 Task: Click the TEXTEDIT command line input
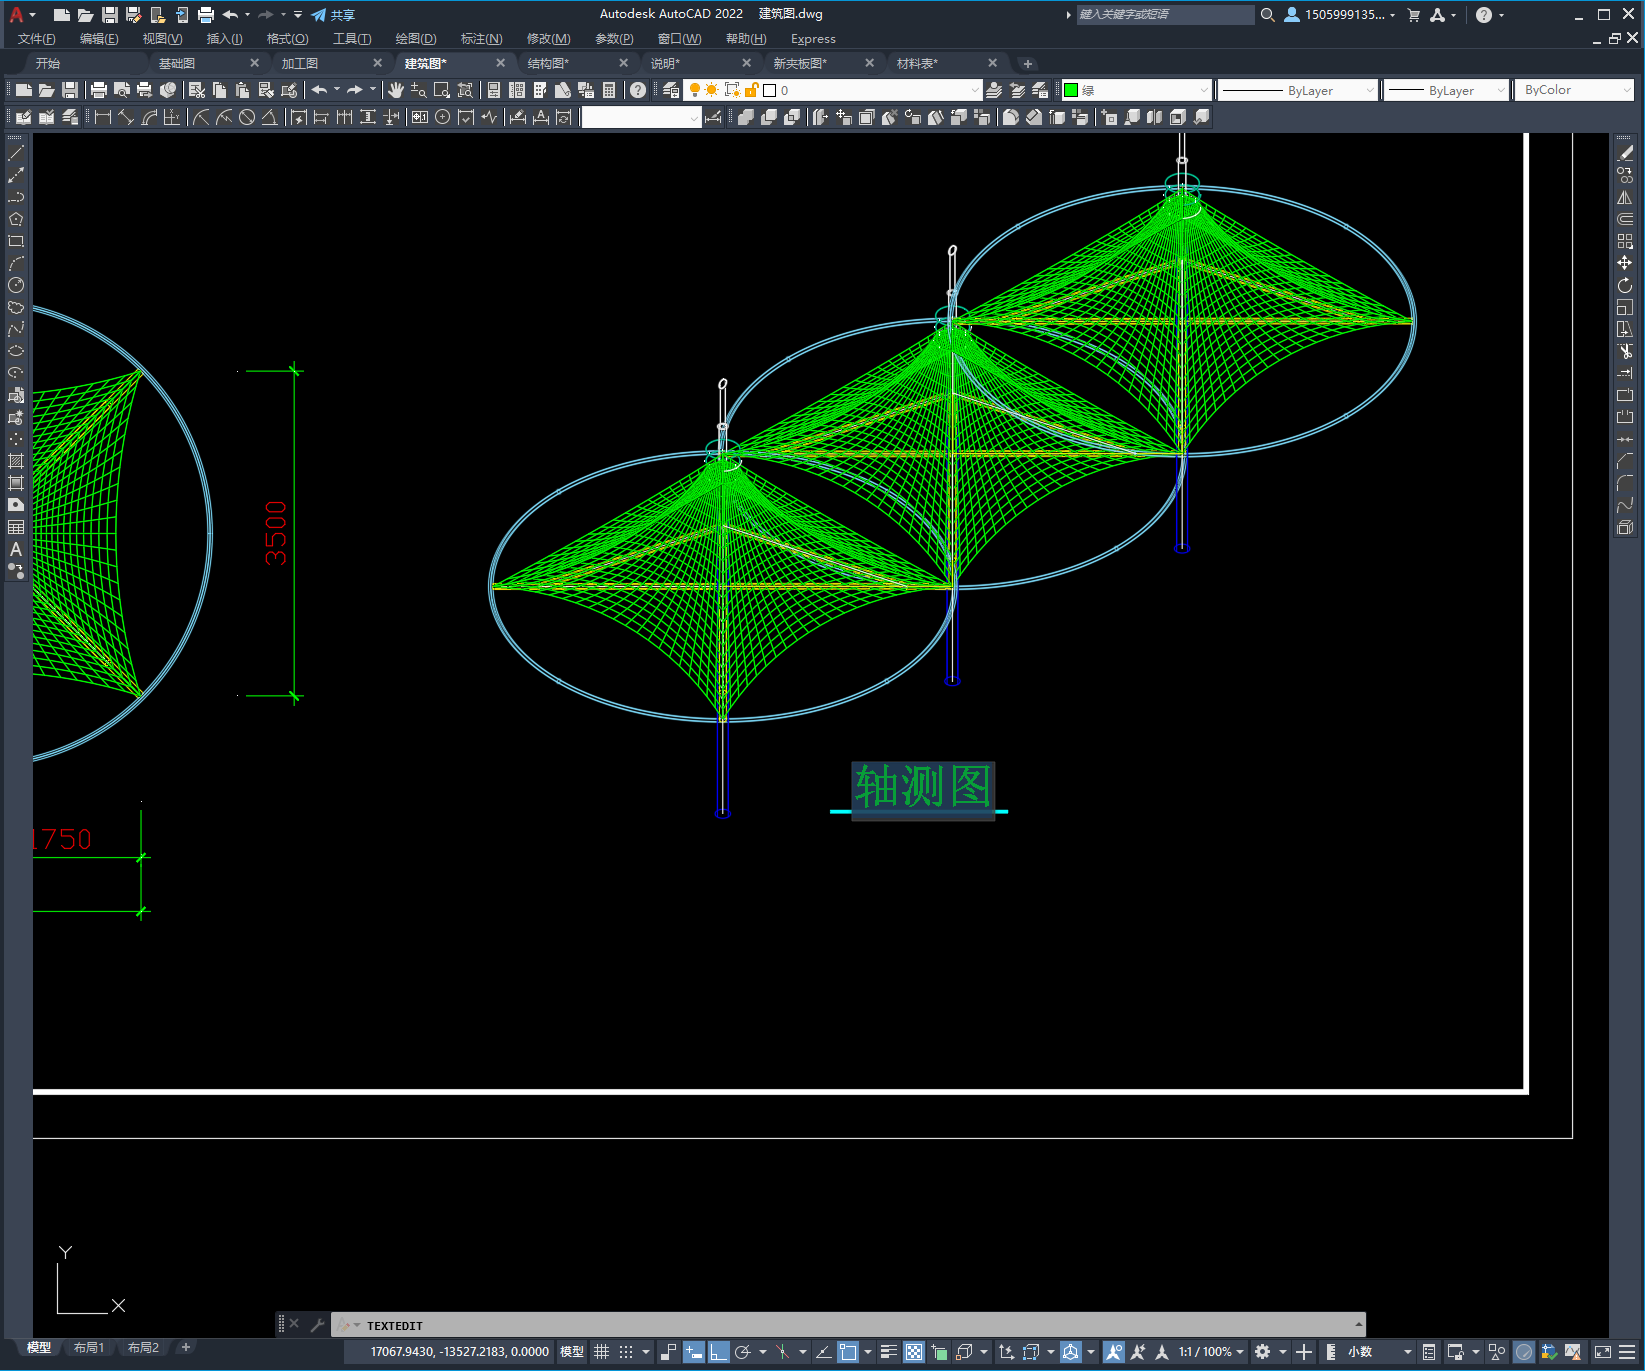848,1325
